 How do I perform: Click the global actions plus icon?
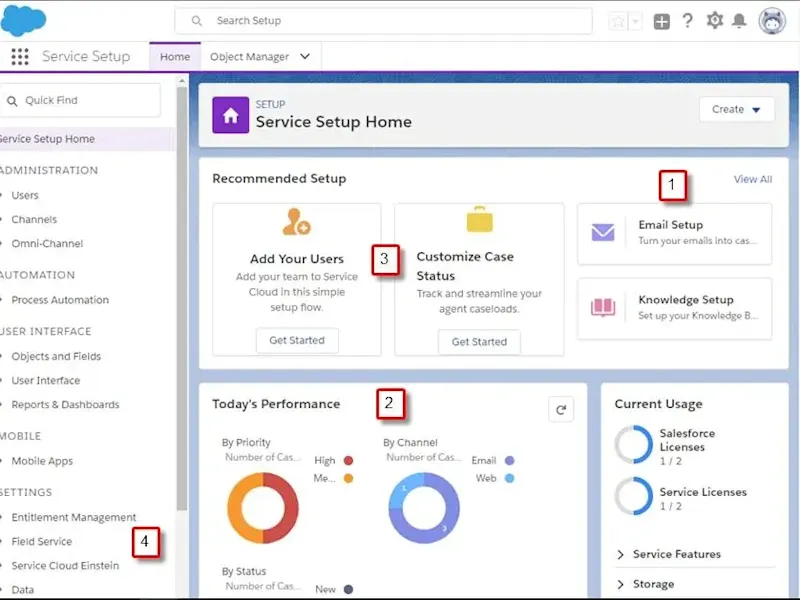[662, 21]
